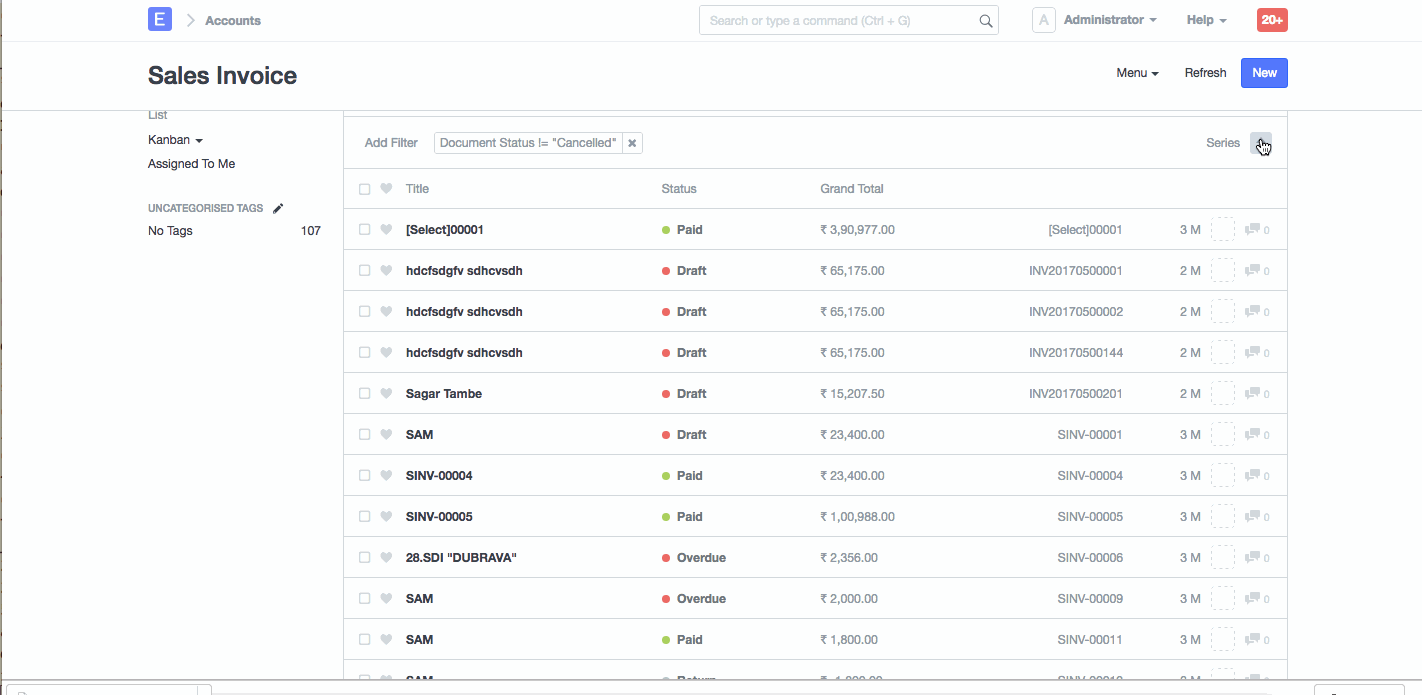
Task: Open the Menu dropdown
Action: click(1136, 72)
